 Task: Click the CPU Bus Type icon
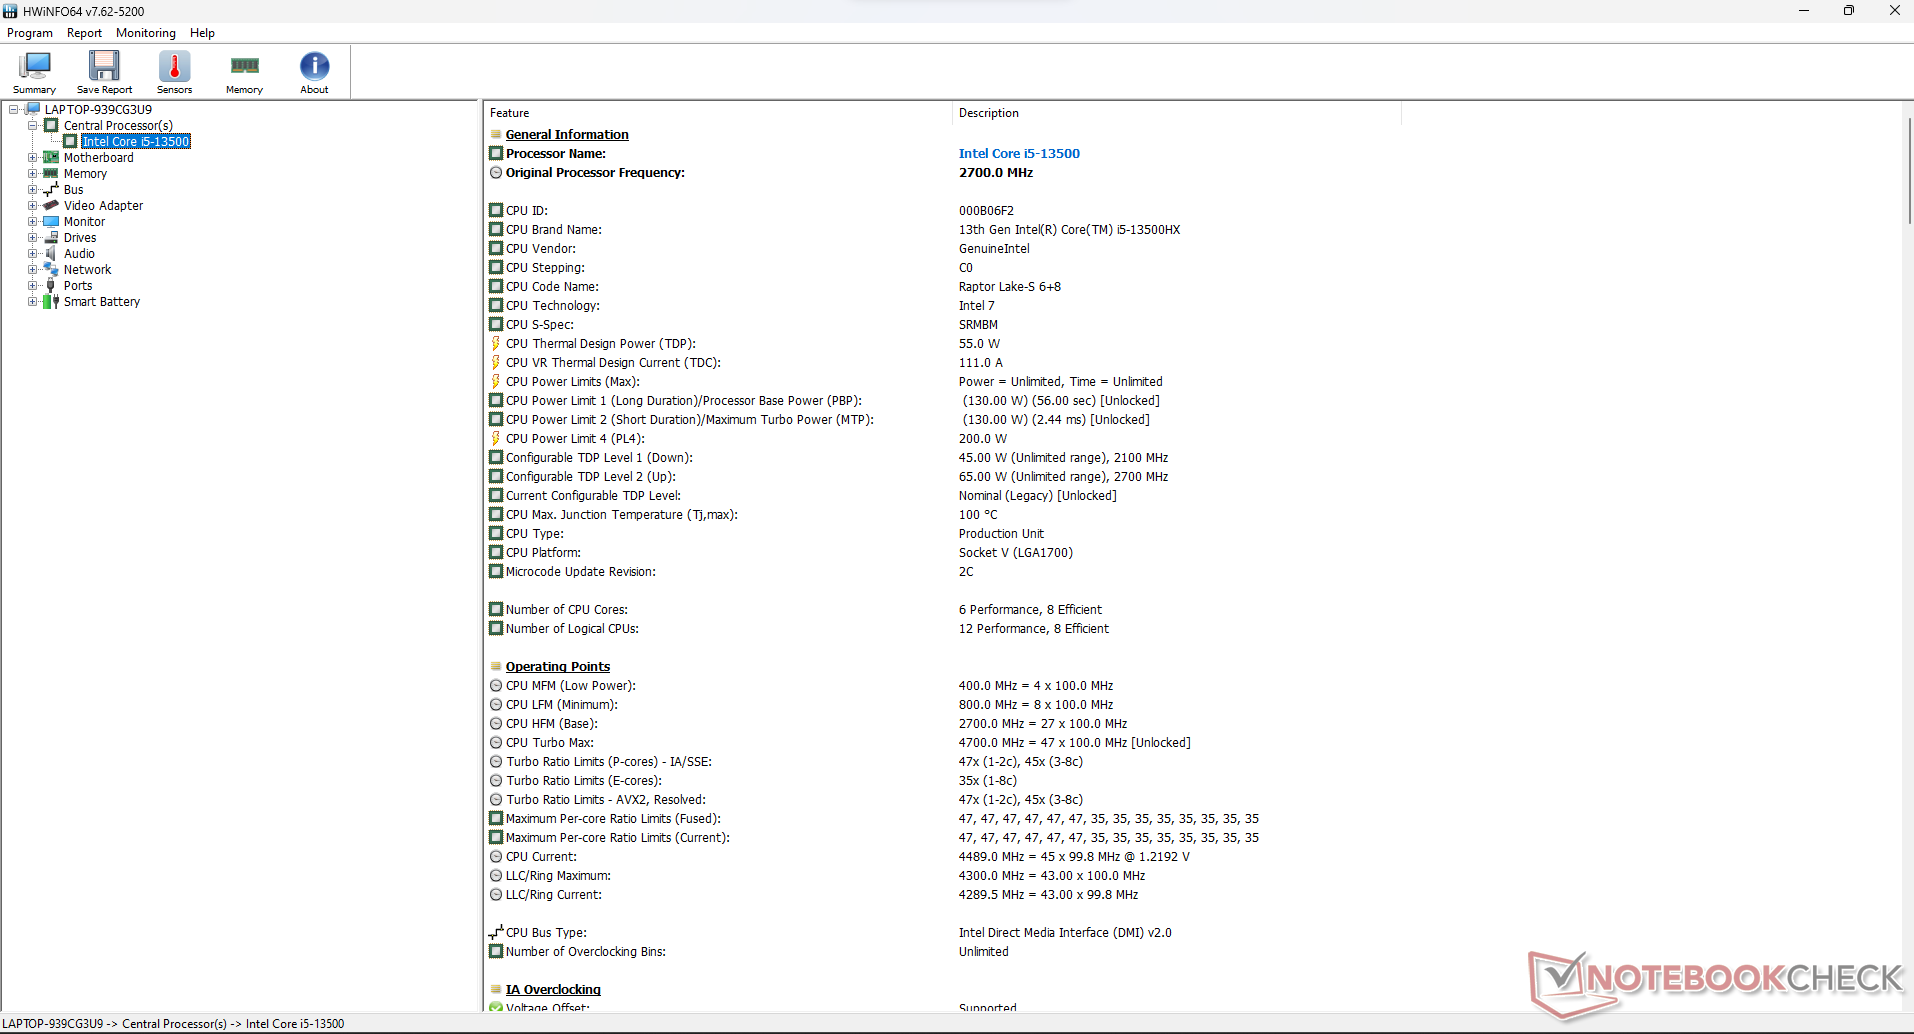[x=496, y=933]
